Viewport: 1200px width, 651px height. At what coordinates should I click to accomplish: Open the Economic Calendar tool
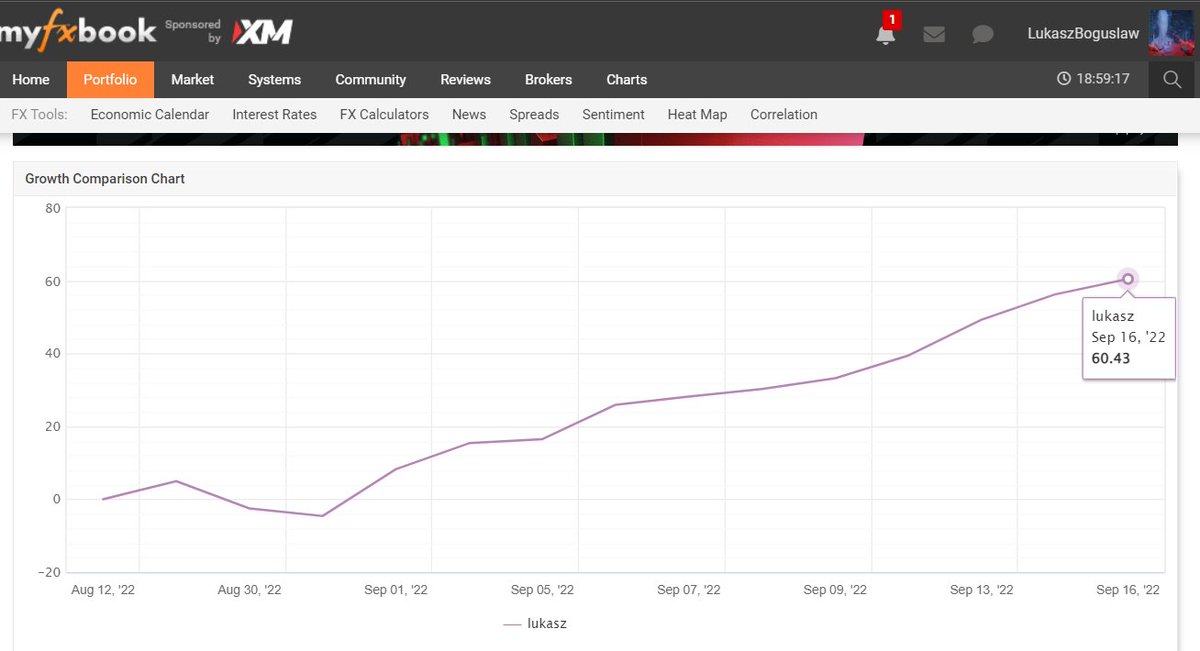tap(150, 115)
